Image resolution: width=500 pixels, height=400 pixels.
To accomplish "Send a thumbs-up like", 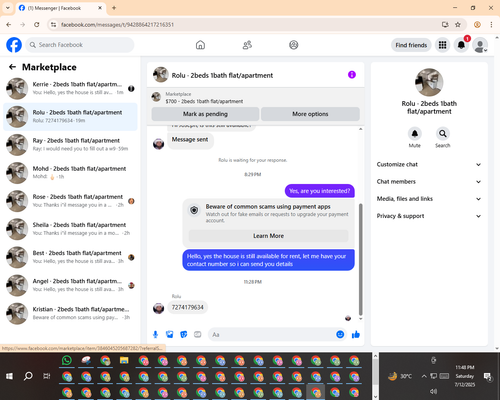I will pyautogui.click(x=356, y=334).
